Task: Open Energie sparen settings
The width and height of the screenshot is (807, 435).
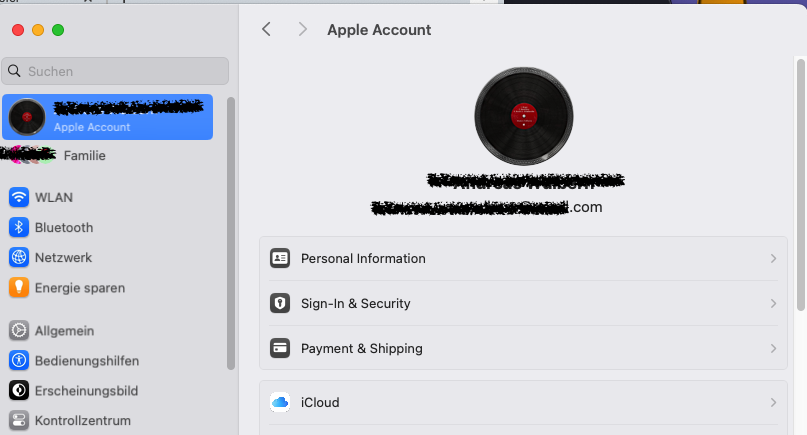Action: pyautogui.click(x=108, y=287)
